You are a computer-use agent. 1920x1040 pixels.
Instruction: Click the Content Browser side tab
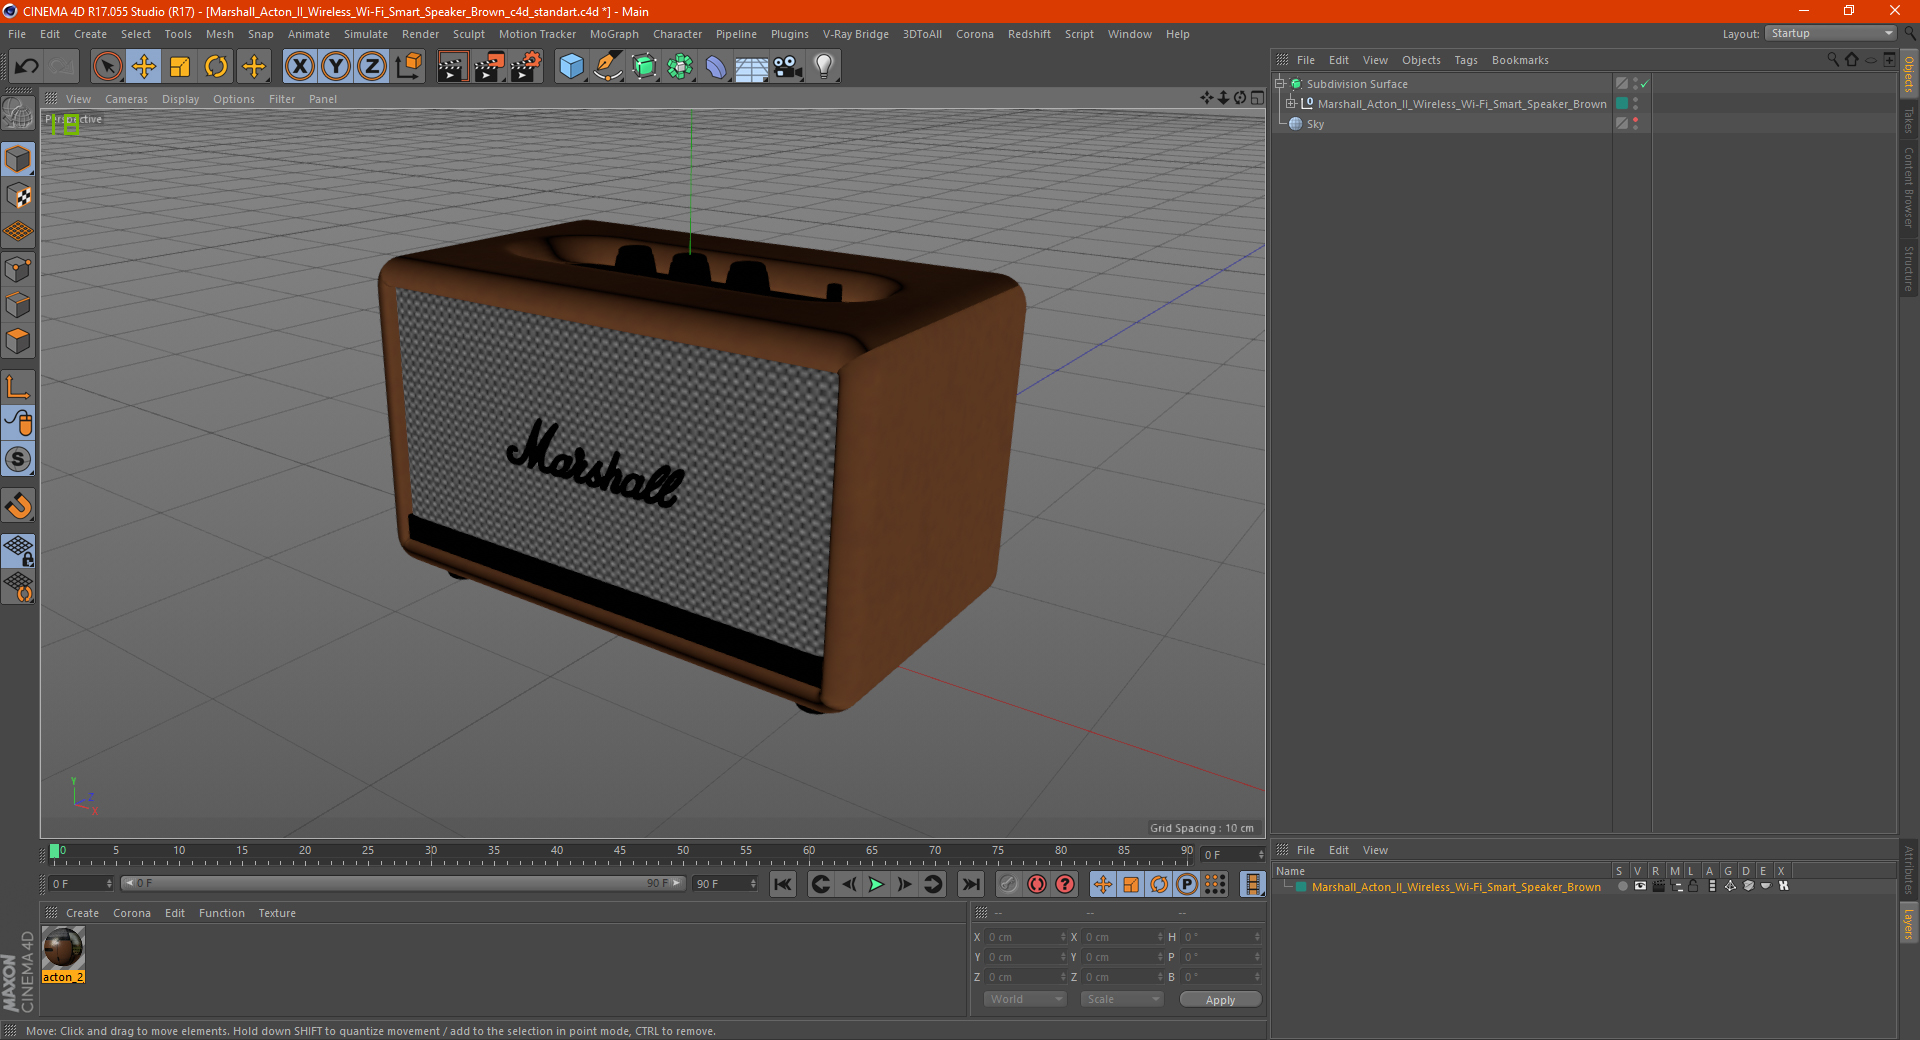pyautogui.click(x=1908, y=186)
